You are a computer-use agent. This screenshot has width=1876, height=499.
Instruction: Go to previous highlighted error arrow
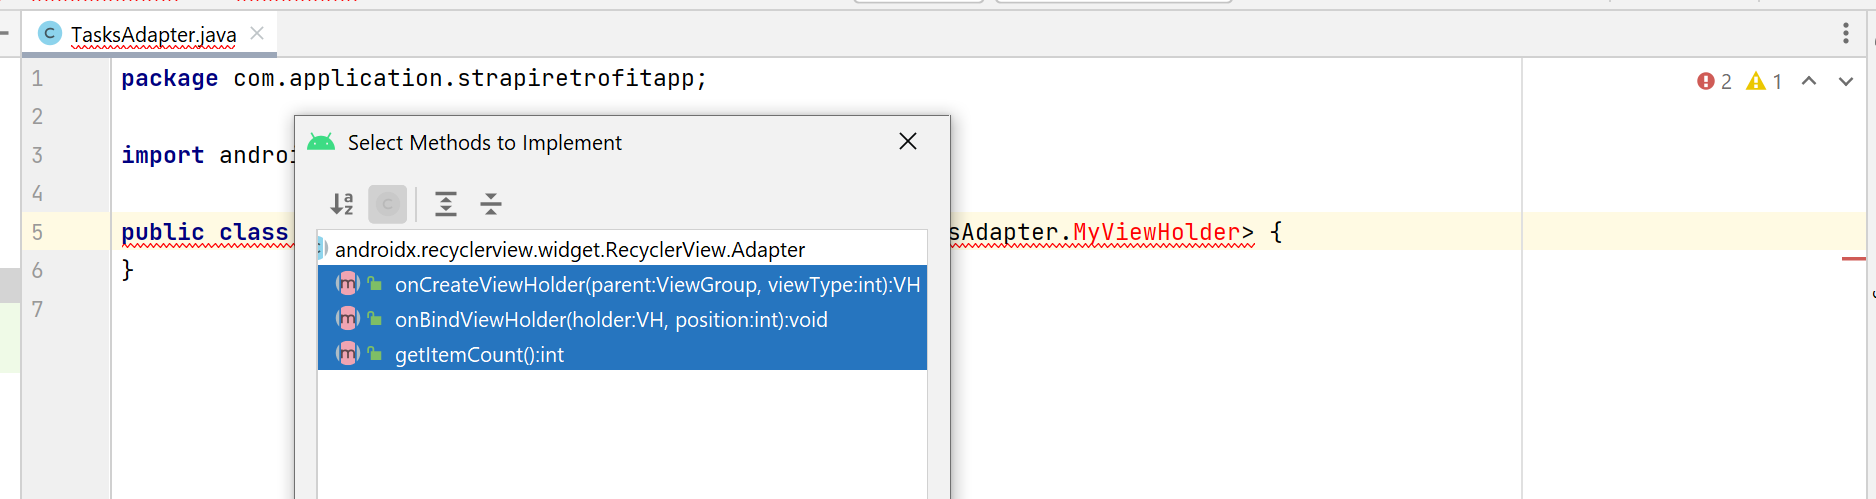click(x=1809, y=81)
